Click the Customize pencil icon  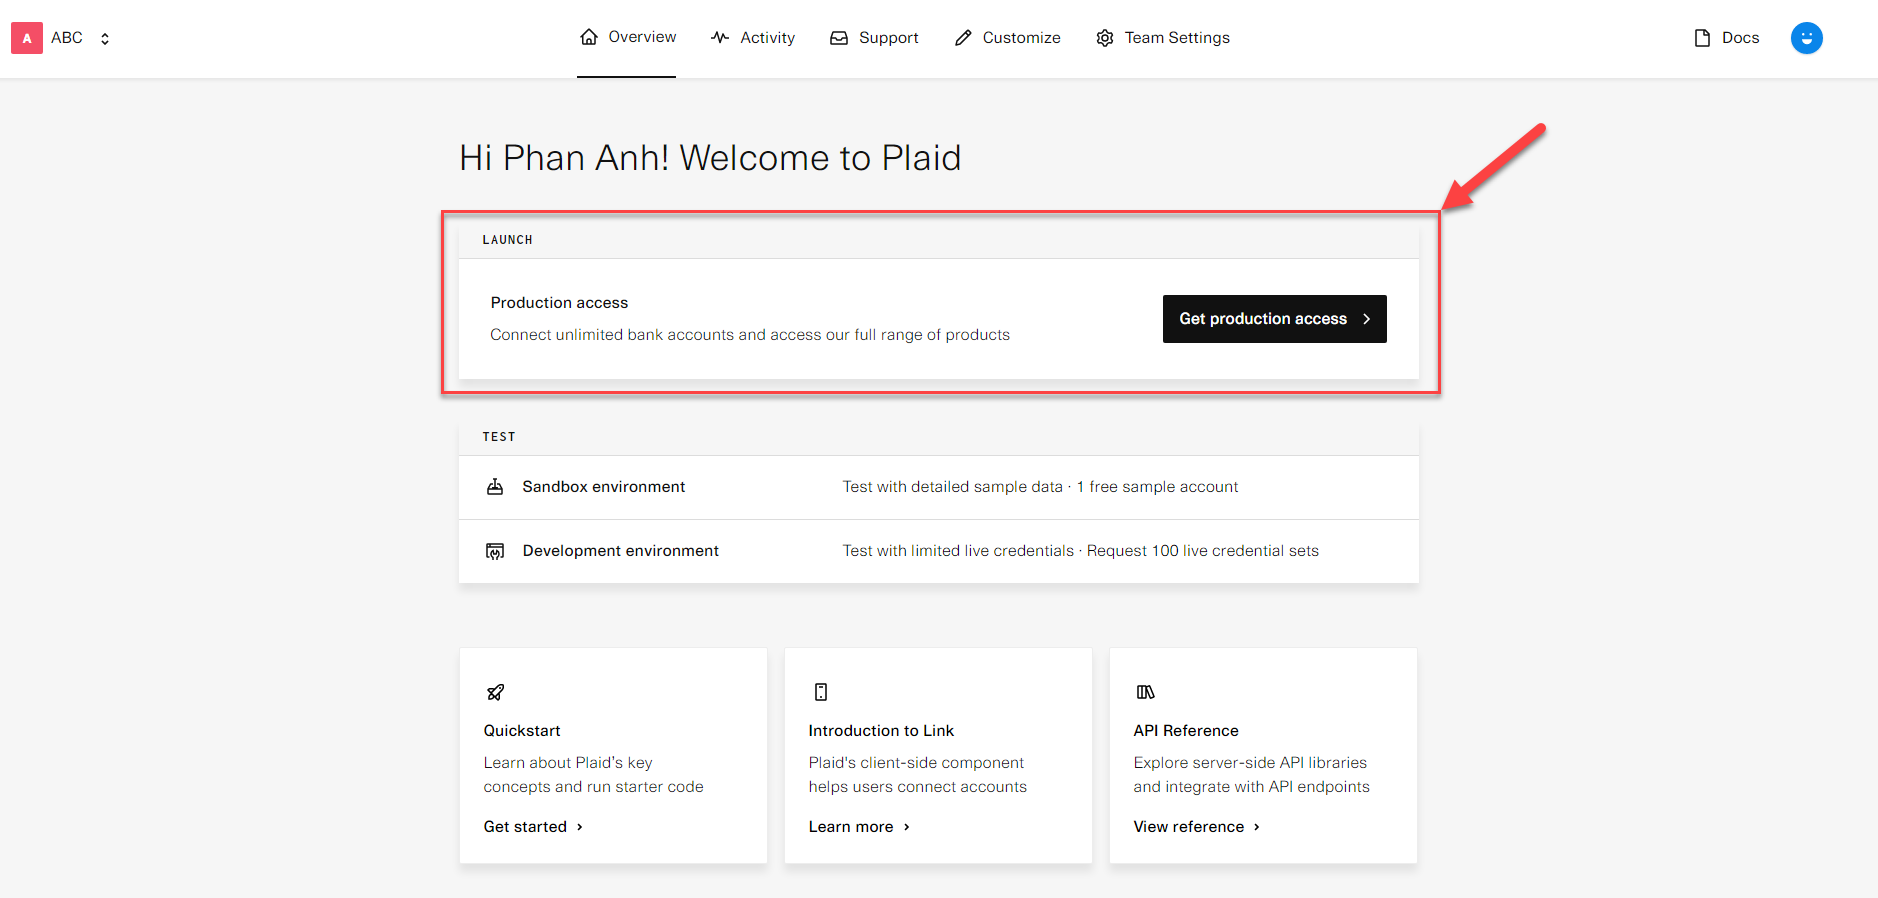click(963, 38)
